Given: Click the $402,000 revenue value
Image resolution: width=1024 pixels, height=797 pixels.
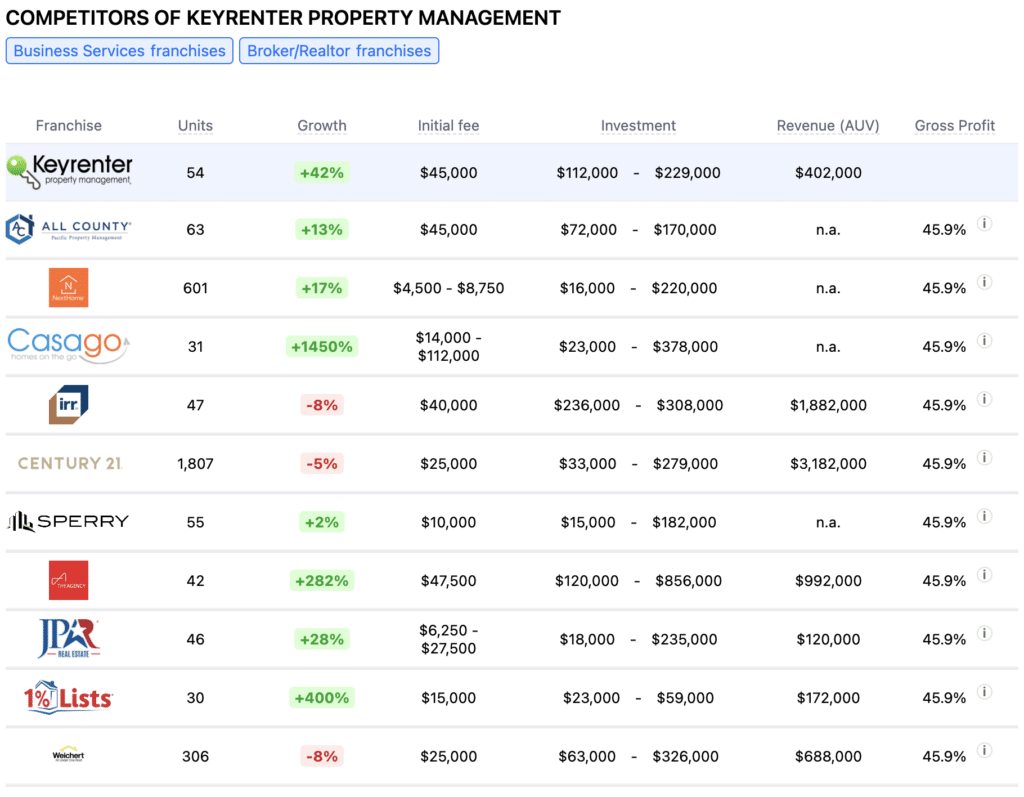Looking at the screenshot, I should click(828, 172).
